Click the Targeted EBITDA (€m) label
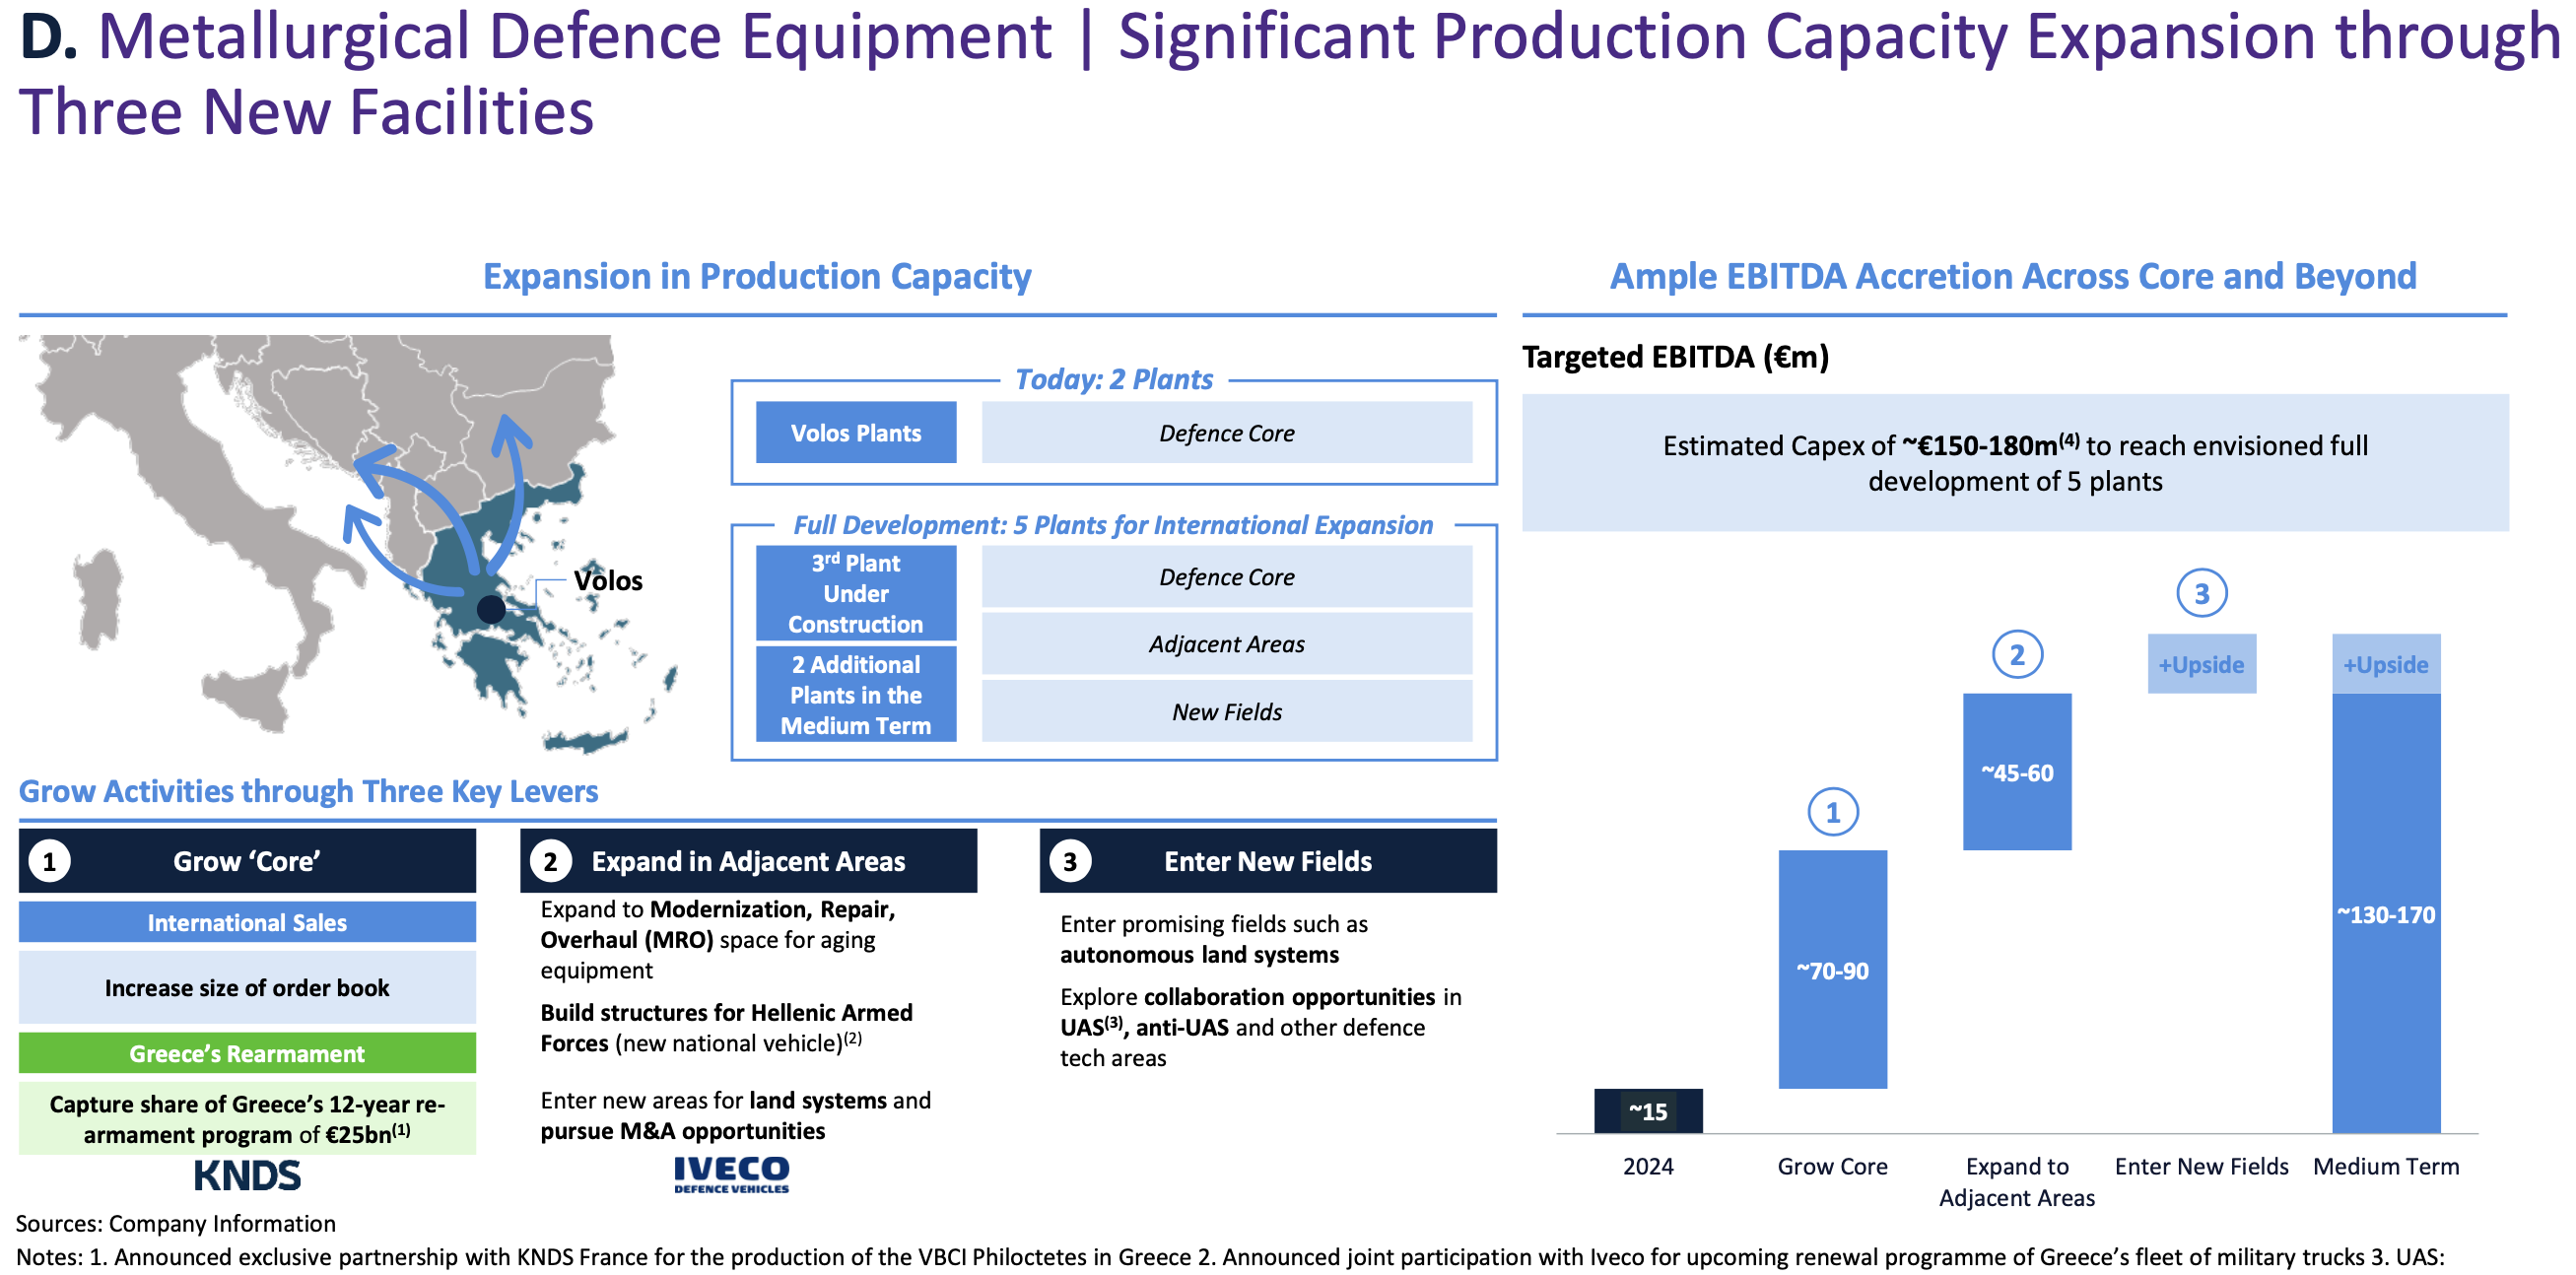 (1675, 357)
